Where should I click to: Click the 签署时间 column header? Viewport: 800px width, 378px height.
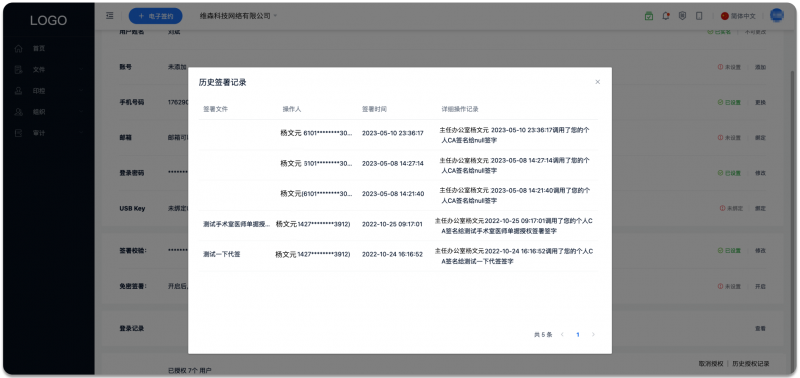374,109
